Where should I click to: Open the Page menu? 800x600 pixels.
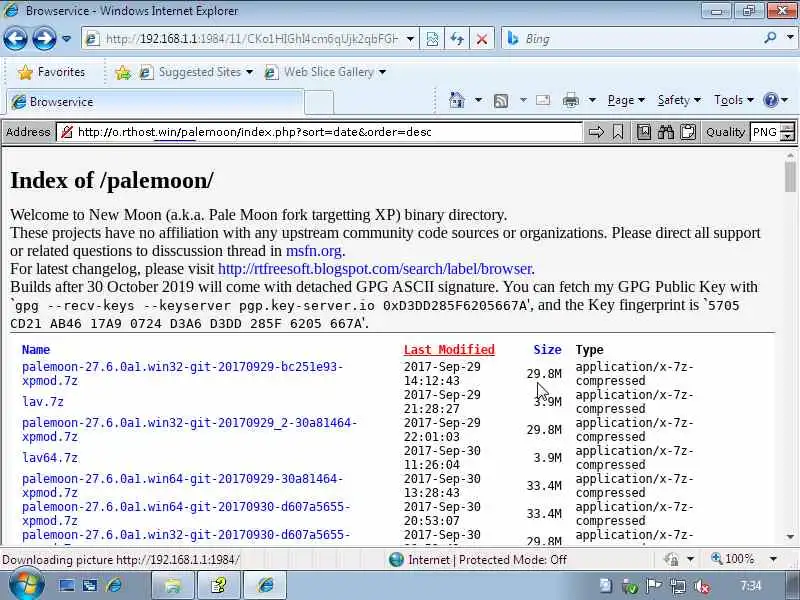coord(626,100)
